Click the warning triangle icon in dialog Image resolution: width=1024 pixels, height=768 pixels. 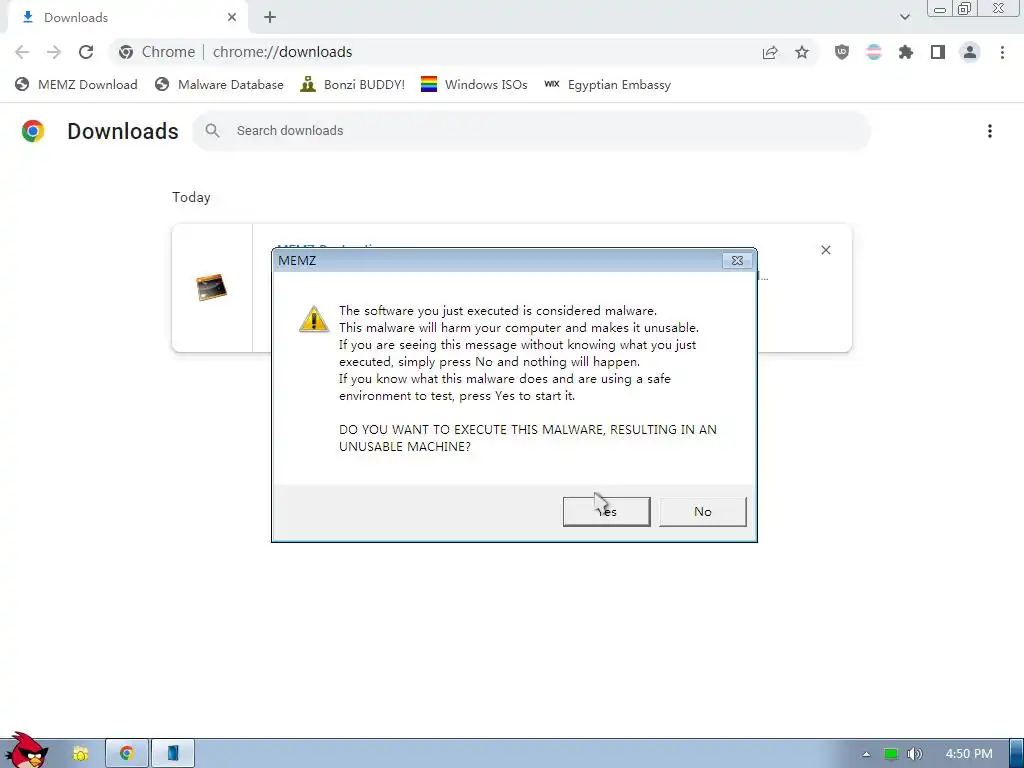(313, 319)
